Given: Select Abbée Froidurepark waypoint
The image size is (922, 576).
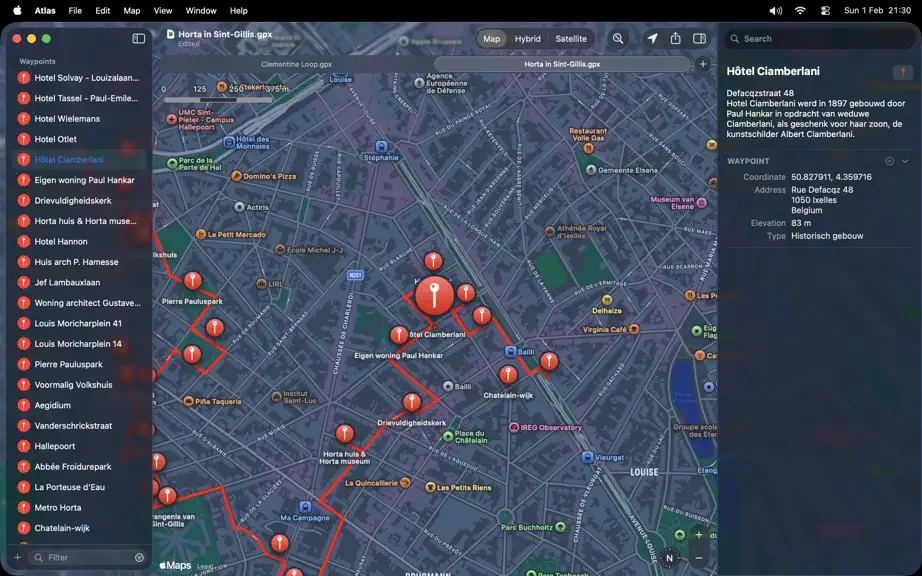Looking at the screenshot, I should click(79, 467).
